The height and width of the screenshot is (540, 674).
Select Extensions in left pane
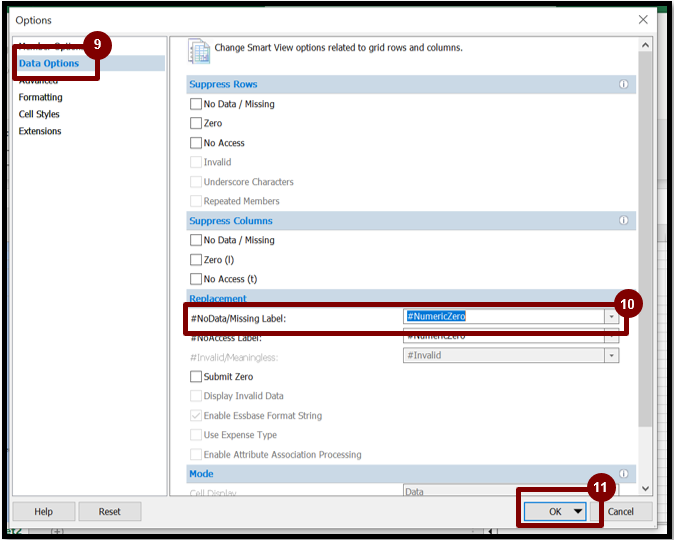tap(40, 131)
